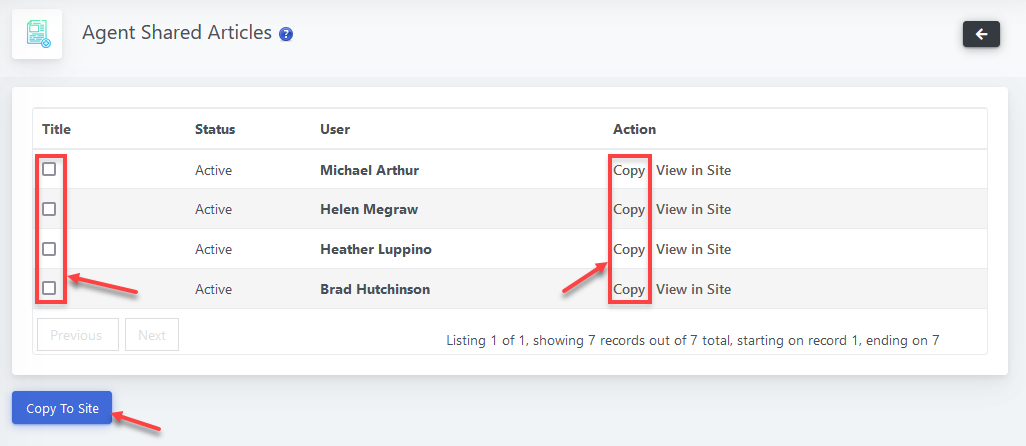This screenshot has height=446, width=1026.
Task: Copy Brad Hutchinson's shared article
Action: 629,289
